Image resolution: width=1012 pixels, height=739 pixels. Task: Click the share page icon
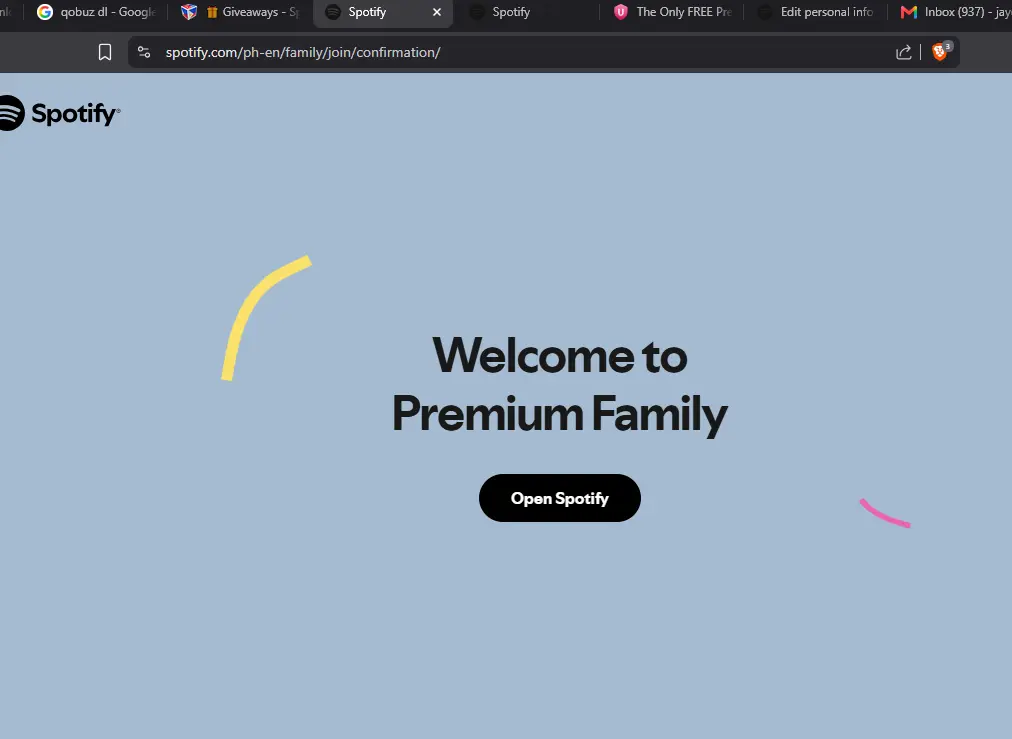coord(904,52)
